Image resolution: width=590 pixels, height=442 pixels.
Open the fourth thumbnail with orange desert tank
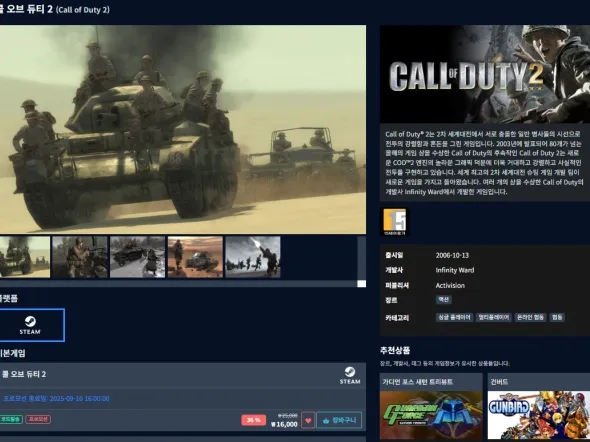point(195,257)
